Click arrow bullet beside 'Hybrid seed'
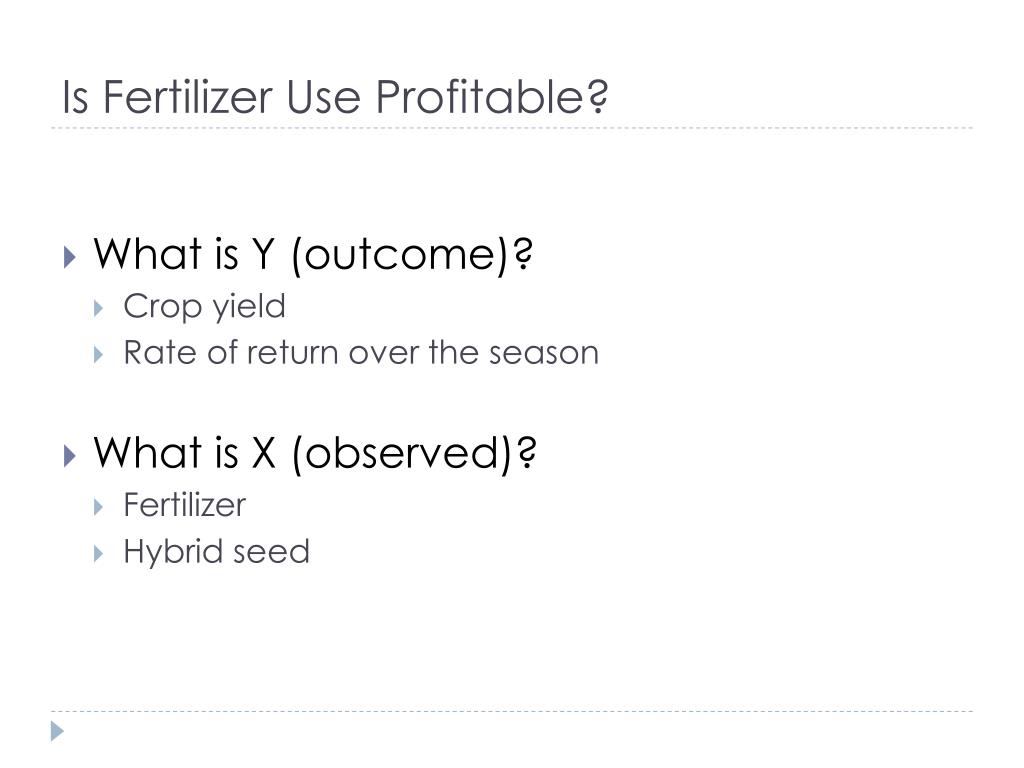1024x768 pixels. point(99,553)
